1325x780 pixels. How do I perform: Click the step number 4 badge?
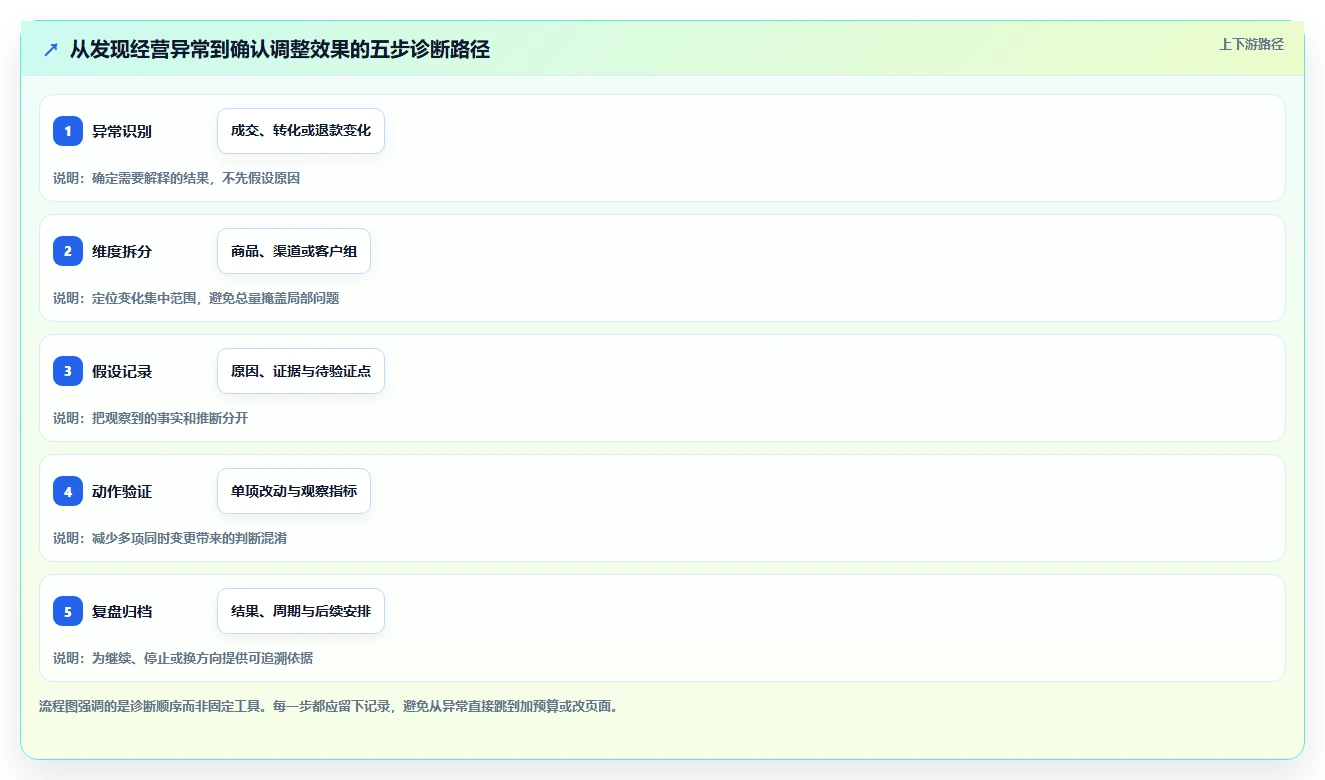(68, 491)
